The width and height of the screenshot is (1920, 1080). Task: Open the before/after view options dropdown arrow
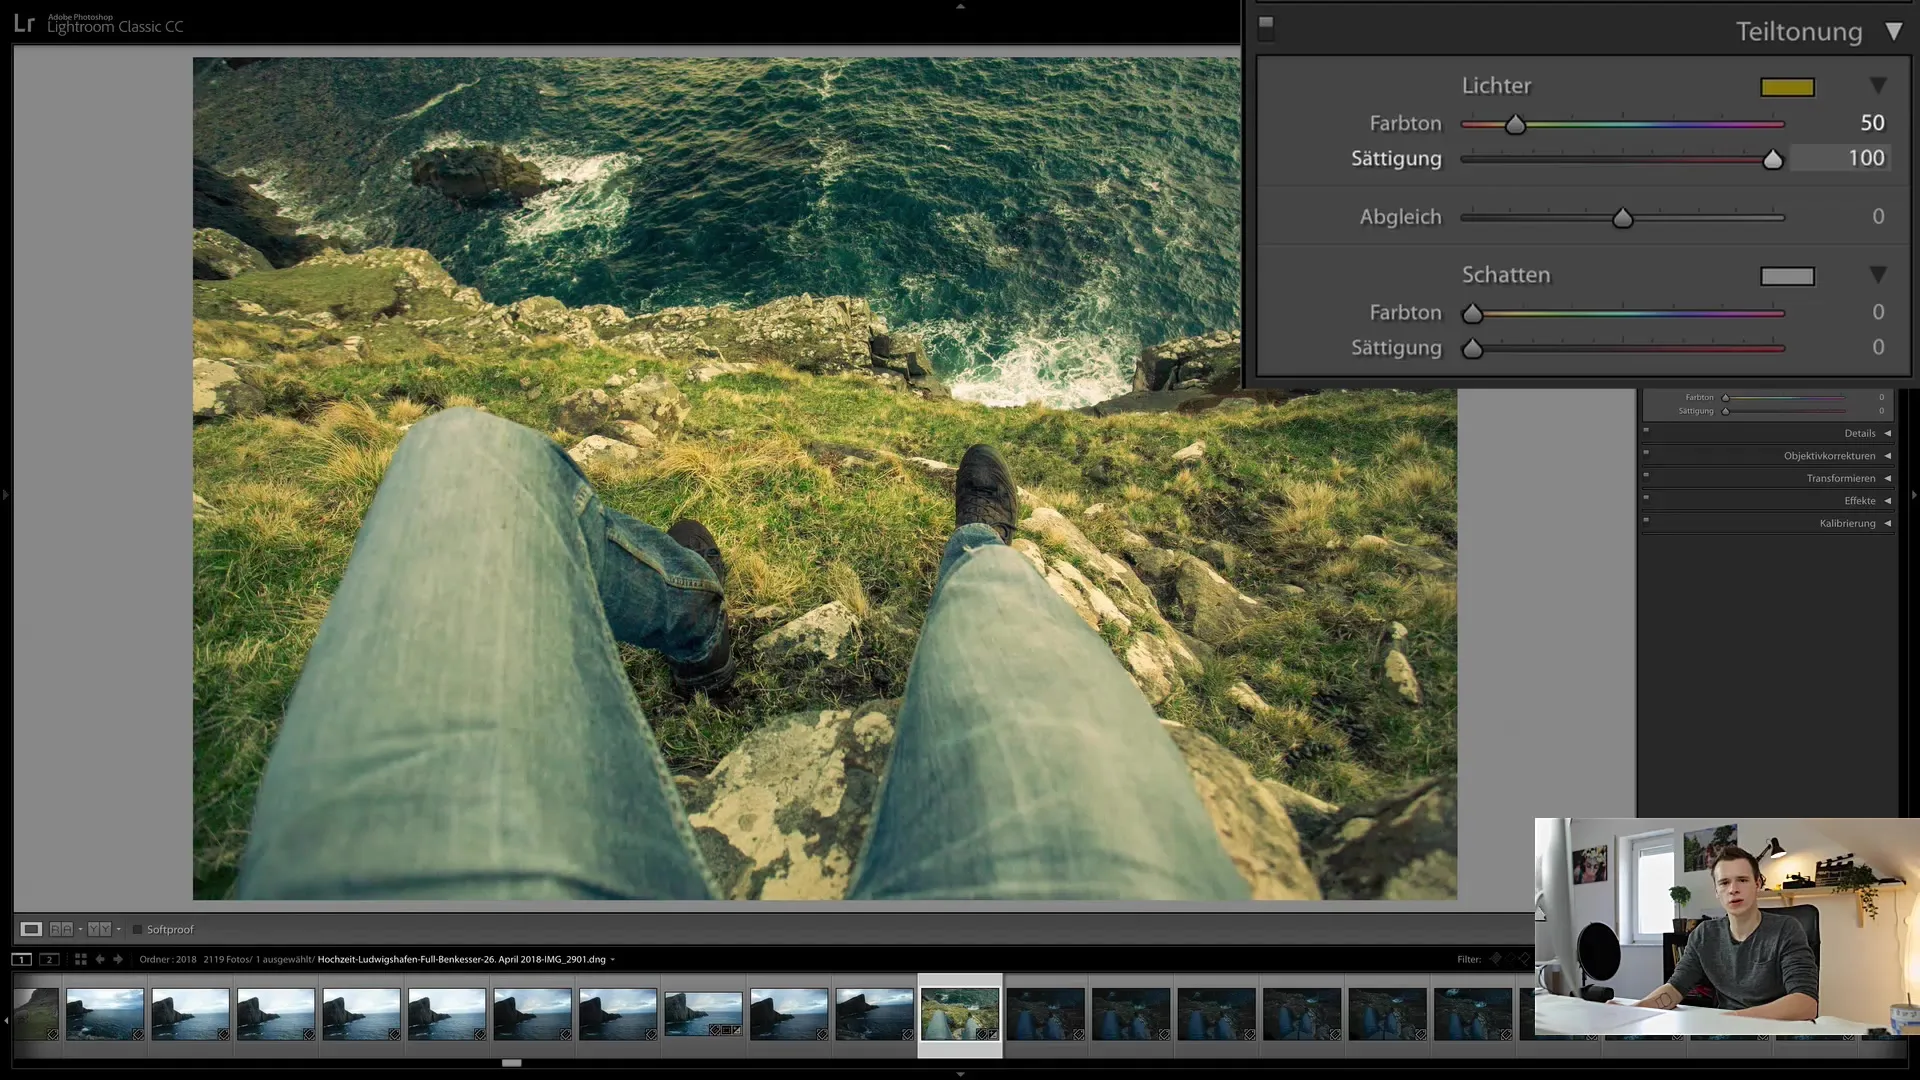[x=118, y=929]
